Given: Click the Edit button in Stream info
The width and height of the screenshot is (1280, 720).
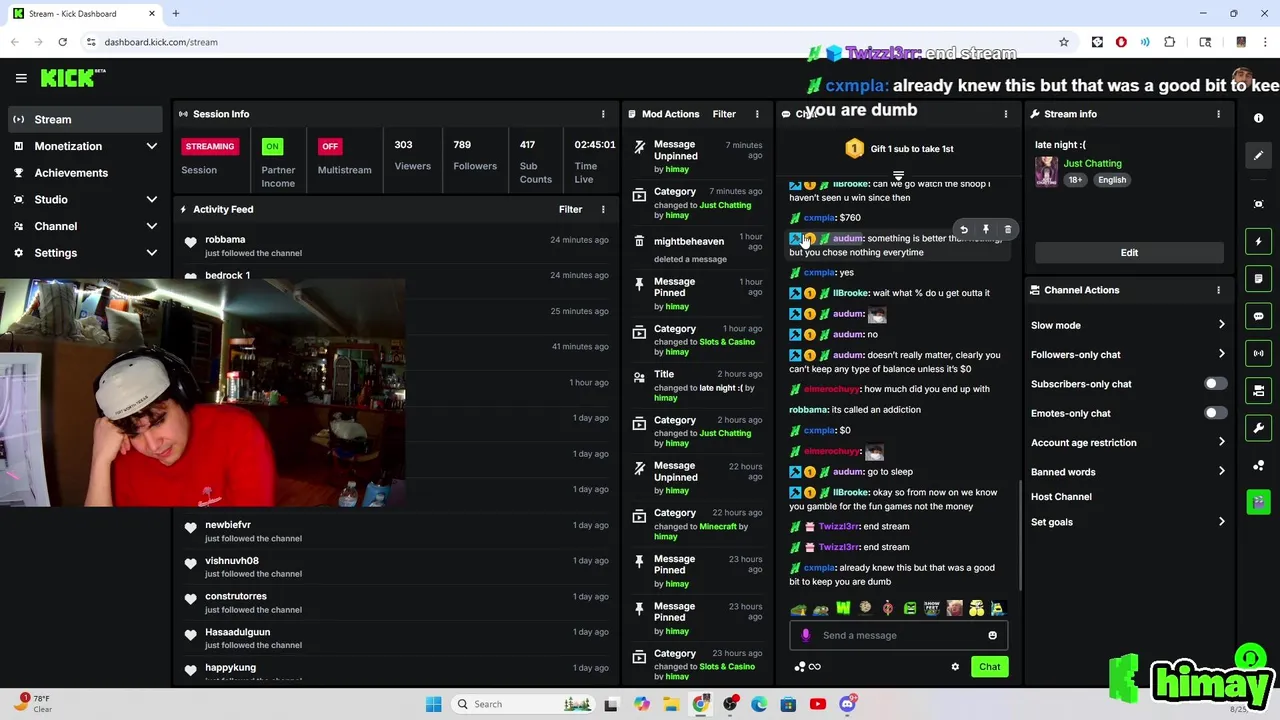Looking at the screenshot, I should [x=1129, y=253].
